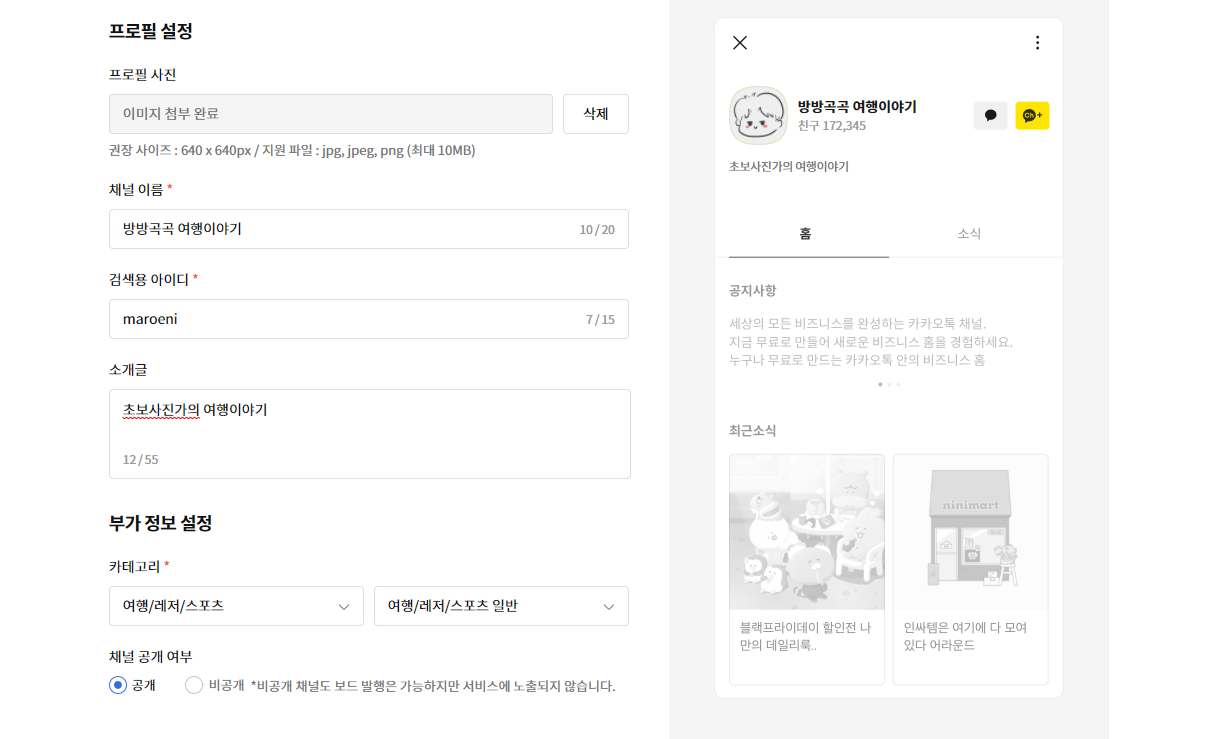Image resolution: width=1229 pixels, height=739 pixels.
Task: Close the channel preview with the X icon
Action: 739,43
